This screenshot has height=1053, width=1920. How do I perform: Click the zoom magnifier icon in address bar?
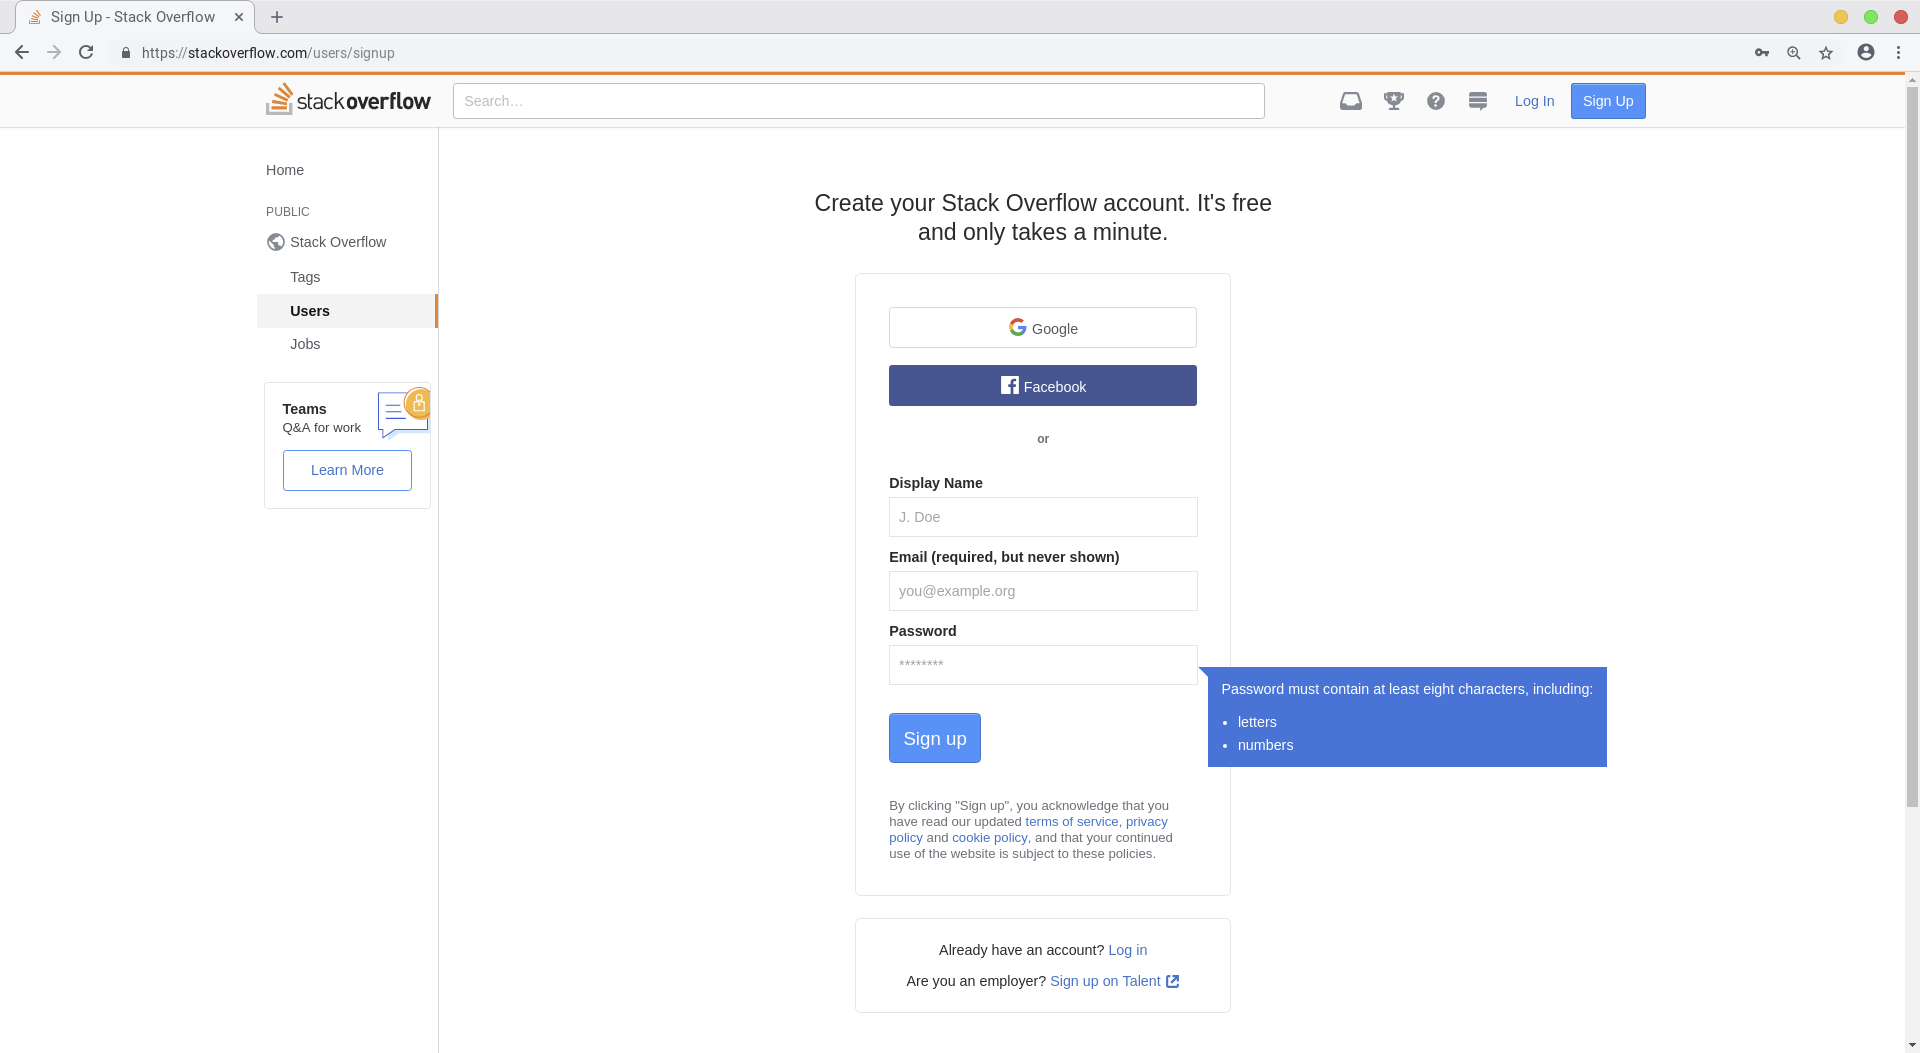click(1794, 53)
